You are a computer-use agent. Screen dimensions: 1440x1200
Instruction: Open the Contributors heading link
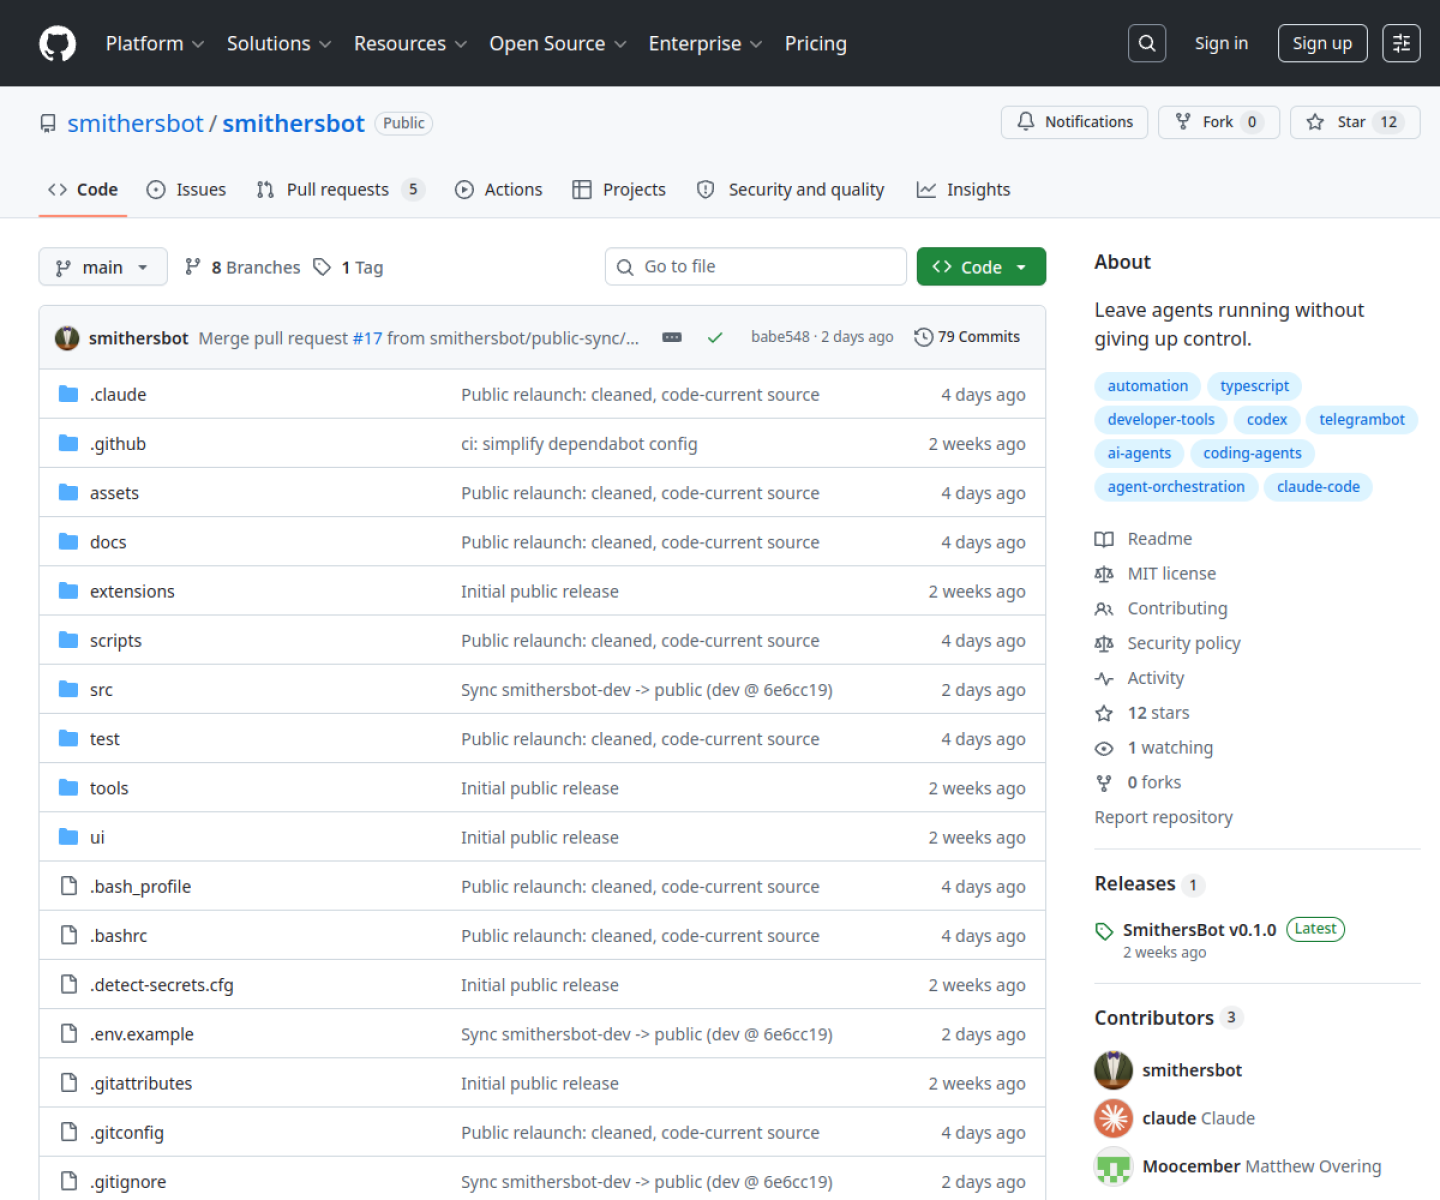pos(1154,1018)
